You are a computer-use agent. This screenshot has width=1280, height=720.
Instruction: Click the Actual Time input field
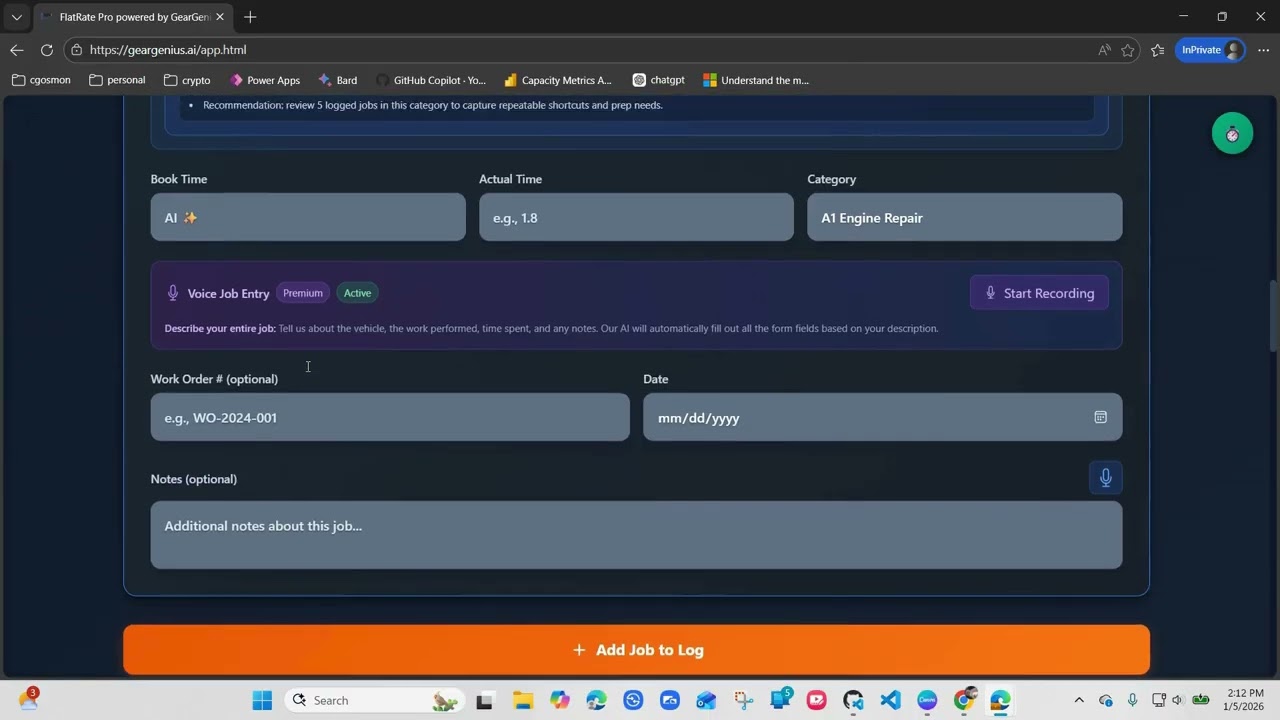tap(636, 217)
